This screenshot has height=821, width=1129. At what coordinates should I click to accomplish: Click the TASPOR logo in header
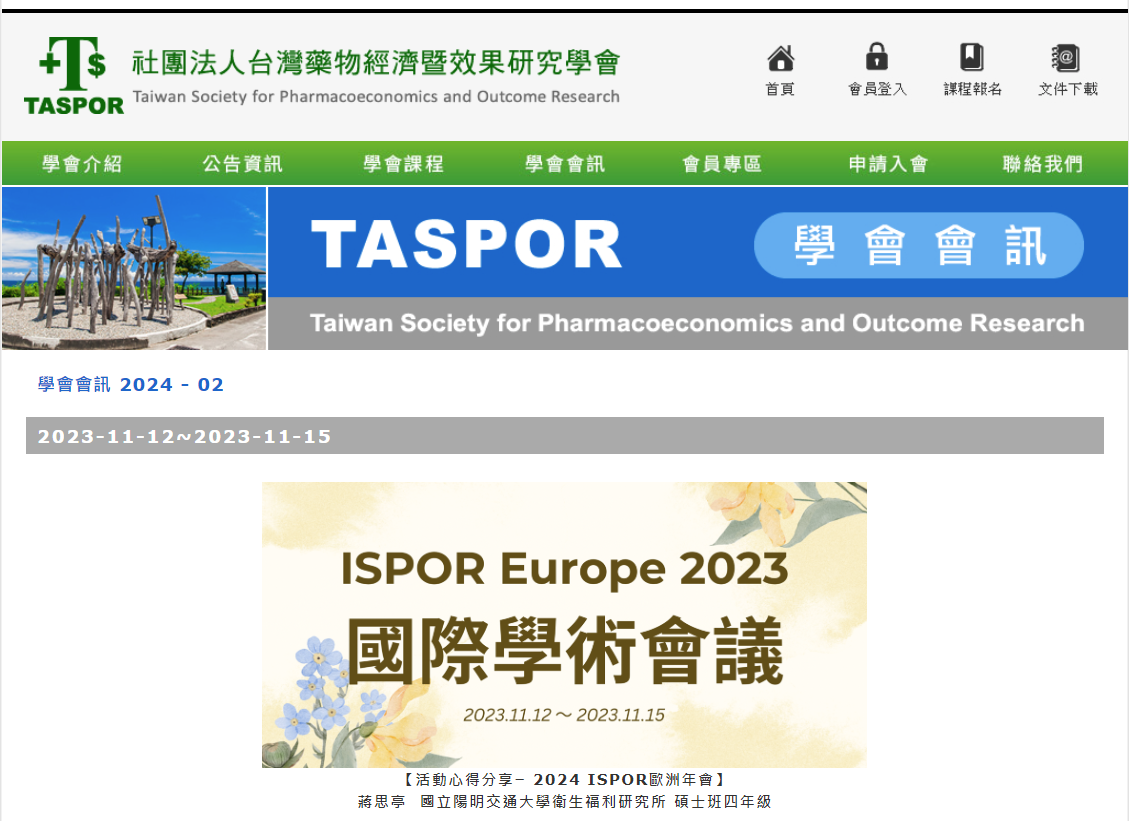(x=74, y=76)
